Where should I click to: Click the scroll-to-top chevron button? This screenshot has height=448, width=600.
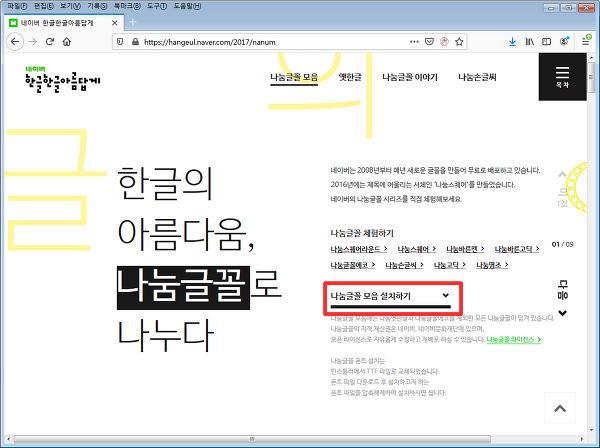click(x=560, y=408)
